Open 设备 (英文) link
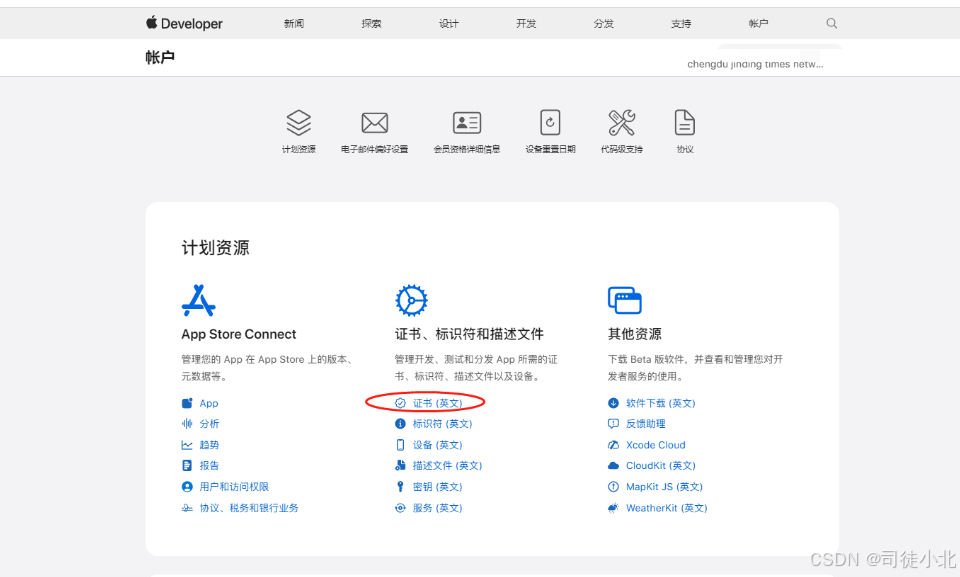This screenshot has height=577, width=960. pyautogui.click(x=437, y=445)
